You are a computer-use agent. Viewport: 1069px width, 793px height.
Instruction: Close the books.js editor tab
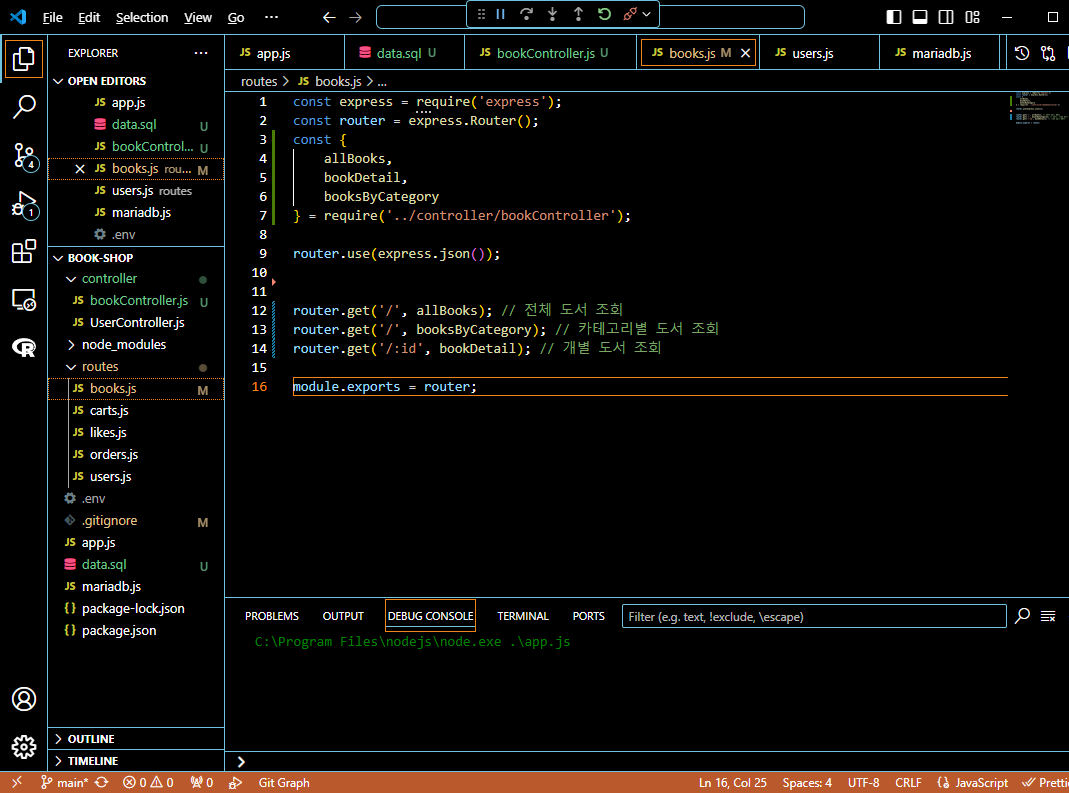pyautogui.click(x=745, y=53)
